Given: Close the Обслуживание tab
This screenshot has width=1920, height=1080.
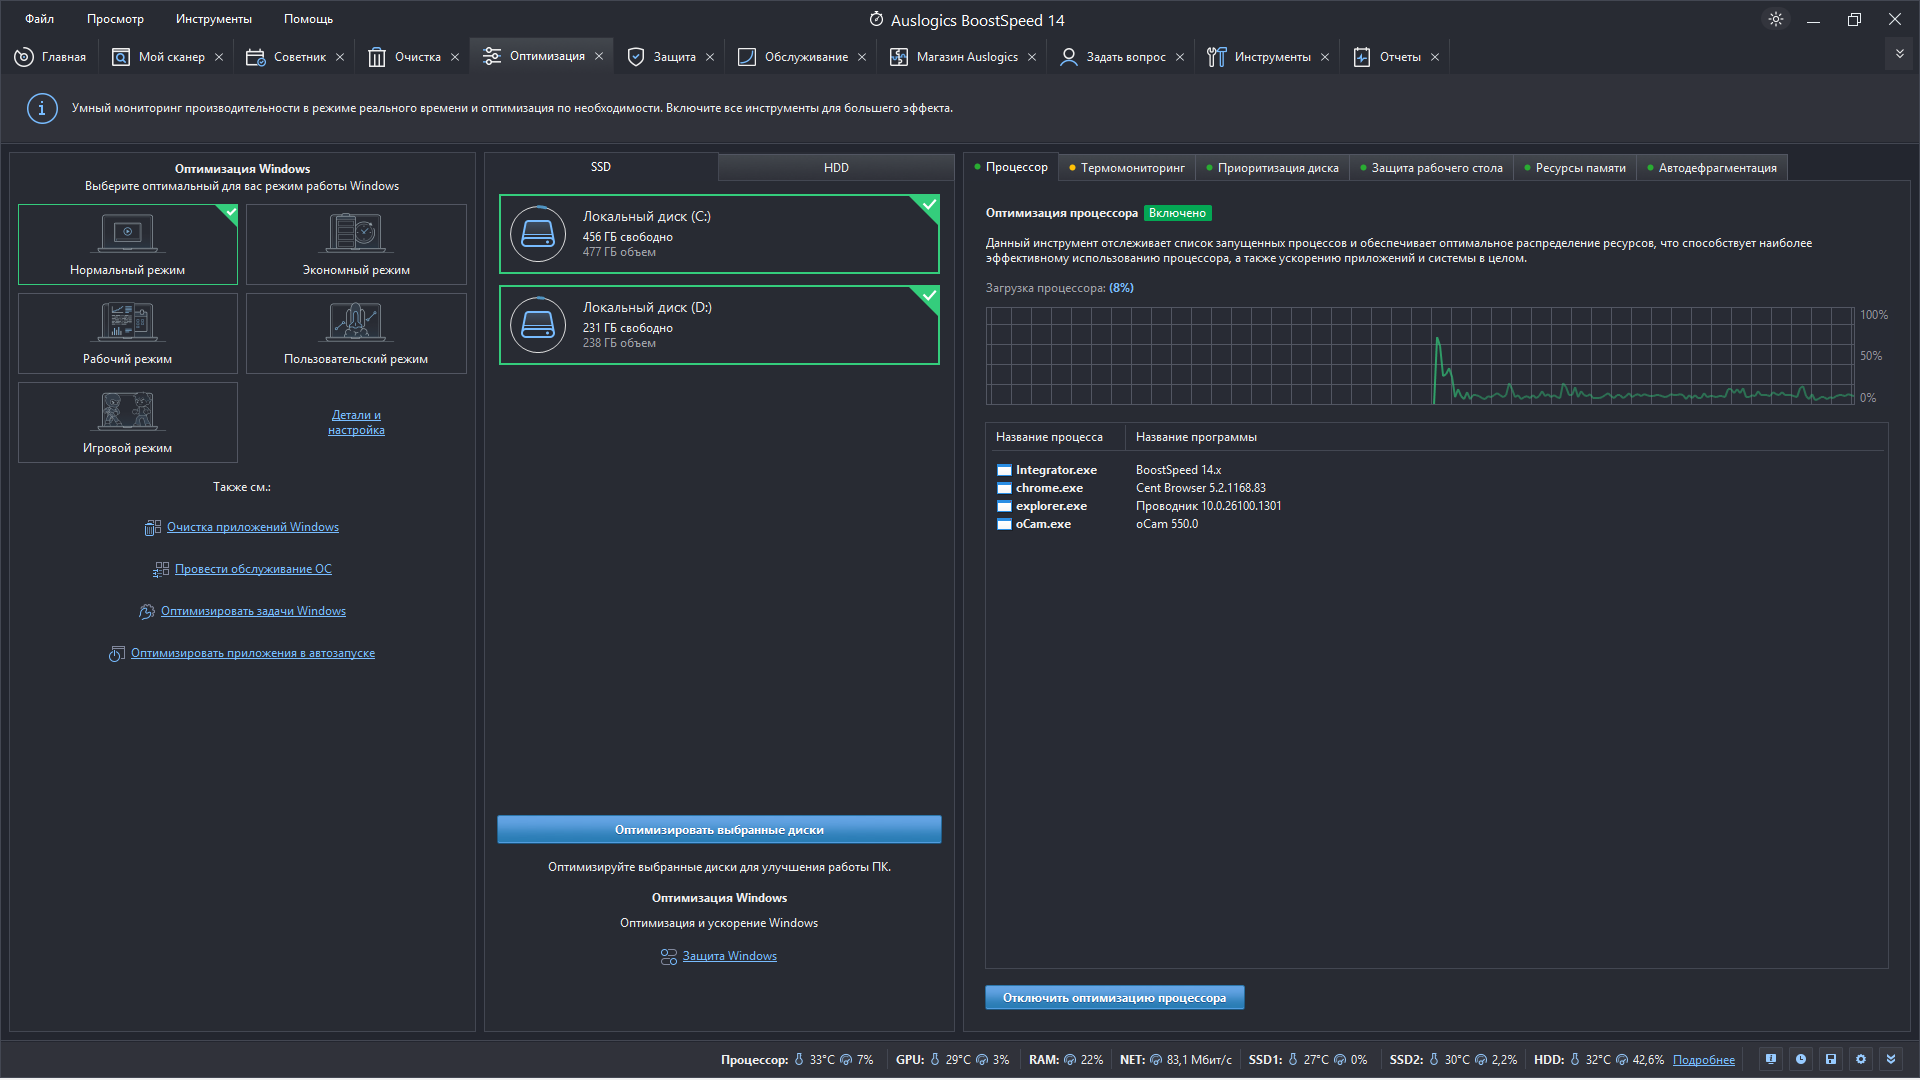Looking at the screenshot, I should pos(862,57).
